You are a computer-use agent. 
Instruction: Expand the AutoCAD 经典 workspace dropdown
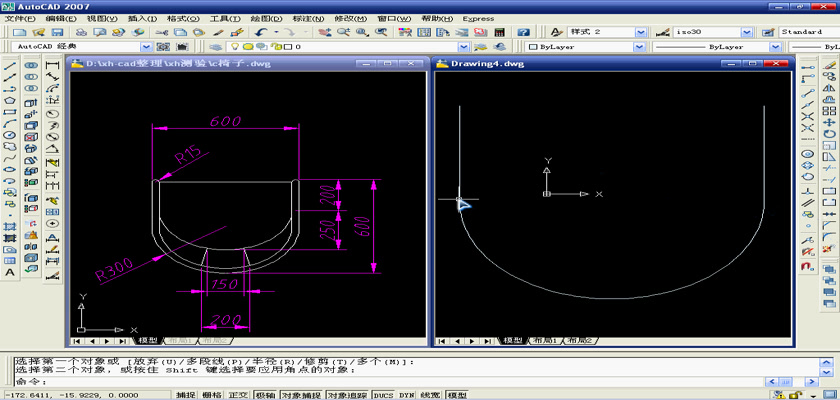point(147,47)
